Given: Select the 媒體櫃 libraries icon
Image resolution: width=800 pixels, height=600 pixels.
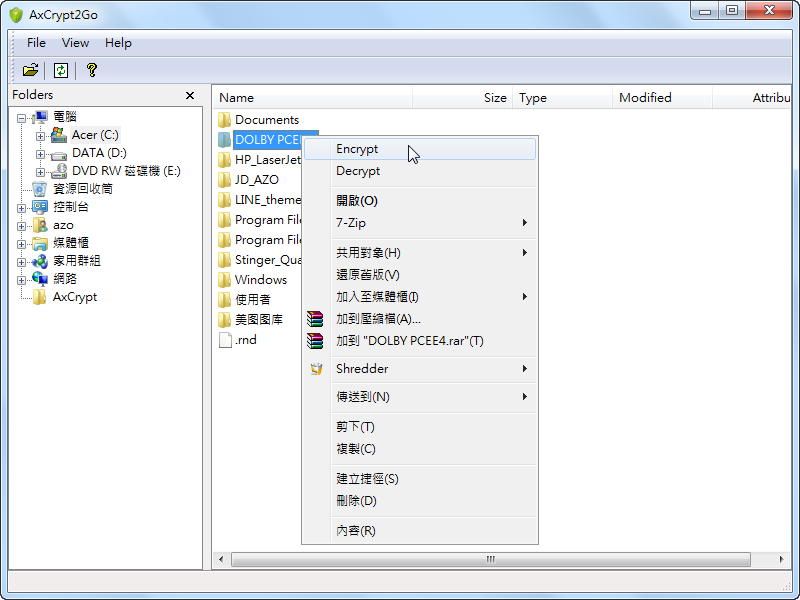Looking at the screenshot, I should tap(40, 243).
